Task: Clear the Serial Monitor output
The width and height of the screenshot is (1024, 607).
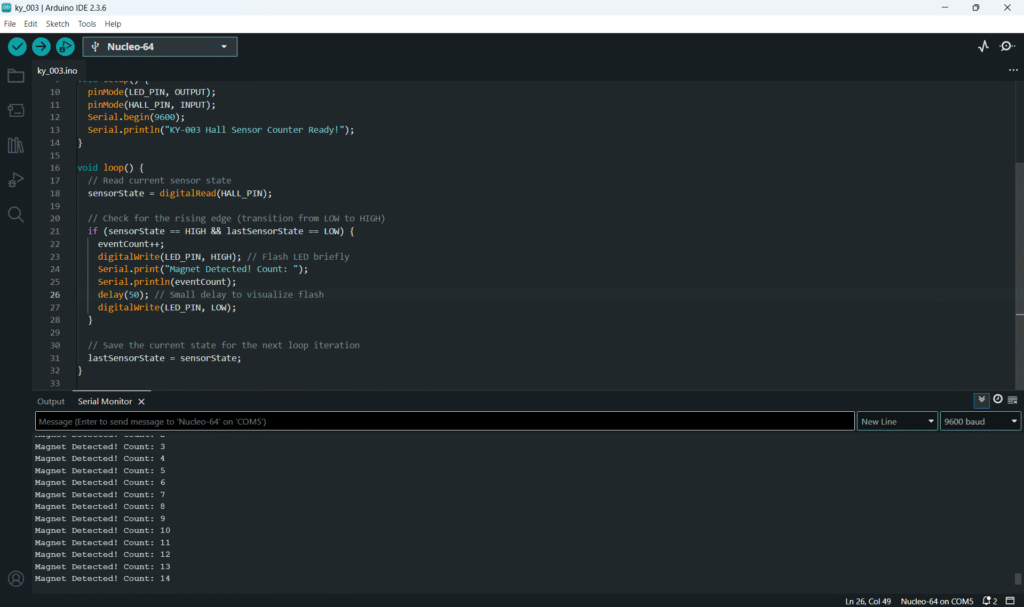Action: coord(1013,400)
